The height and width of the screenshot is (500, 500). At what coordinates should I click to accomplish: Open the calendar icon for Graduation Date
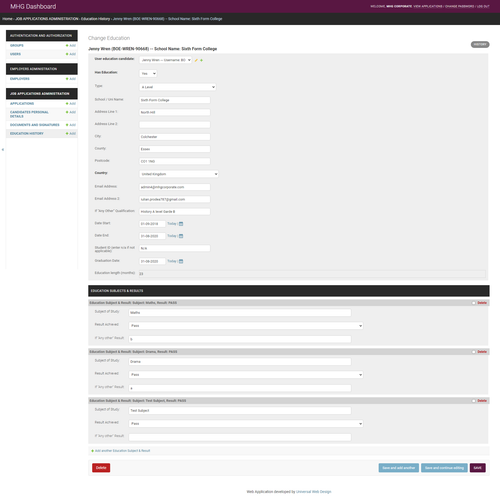click(x=181, y=261)
